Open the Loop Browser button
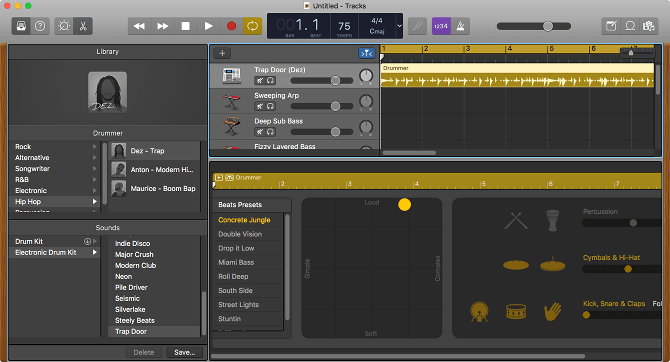The height and width of the screenshot is (362, 670). pyautogui.click(x=630, y=26)
